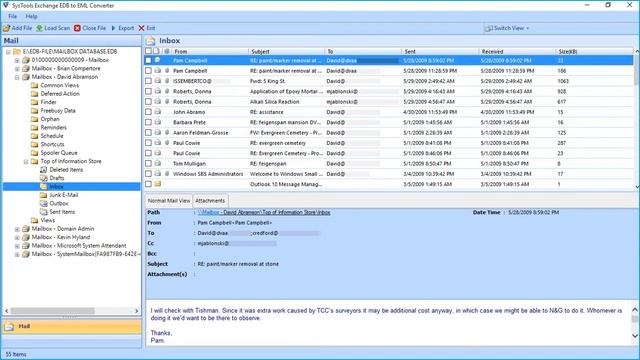Click the Switch View icon
Screen dimensions: 640x360
click(x=488, y=28)
